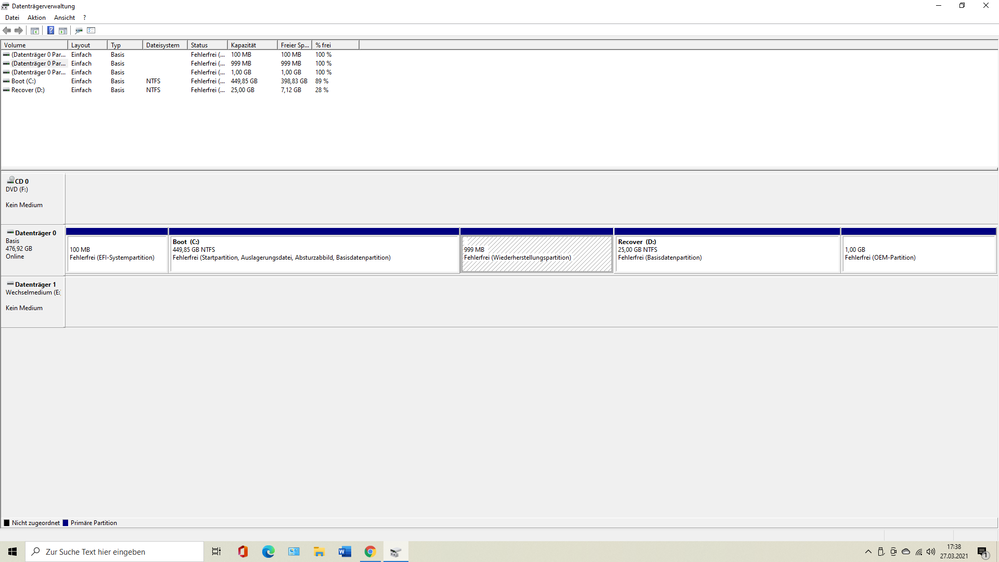Open File Explorer from the taskbar

(x=319, y=552)
